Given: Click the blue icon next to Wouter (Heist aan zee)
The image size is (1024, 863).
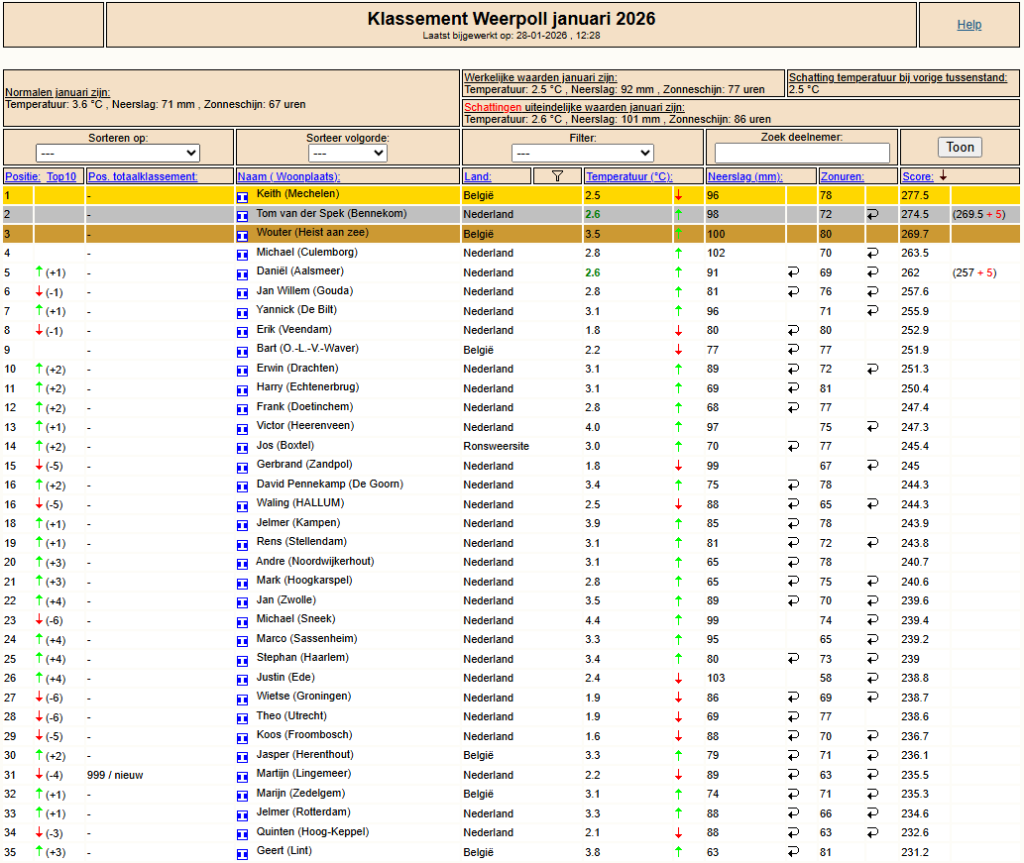Looking at the screenshot, I should pos(242,235).
